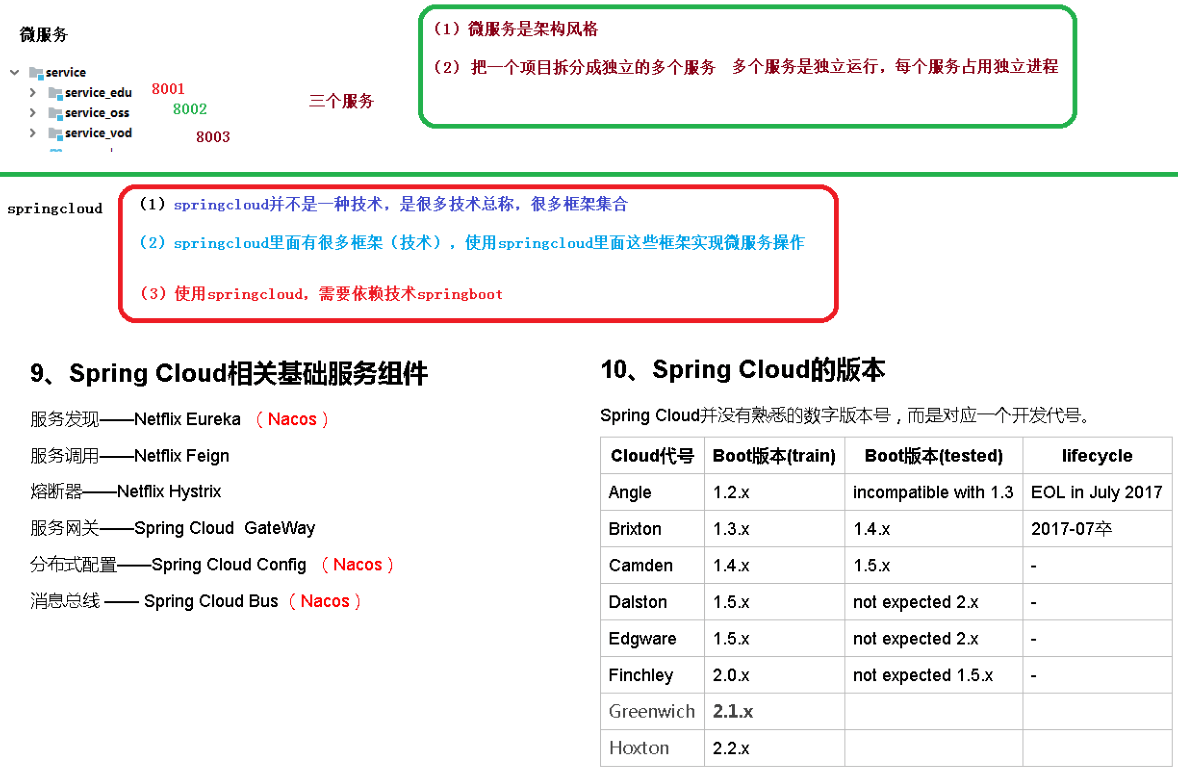
Task: Click heading 10、Spring Cloud的版本
Action: tap(742, 370)
